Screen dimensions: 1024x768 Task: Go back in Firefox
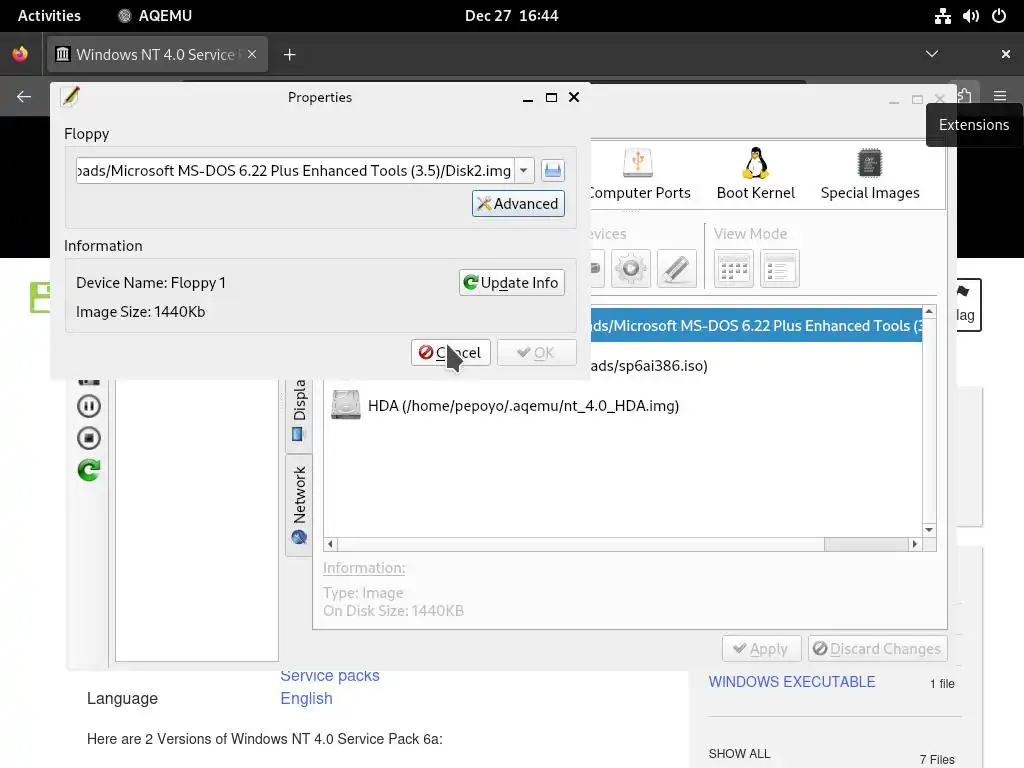tap(24, 97)
